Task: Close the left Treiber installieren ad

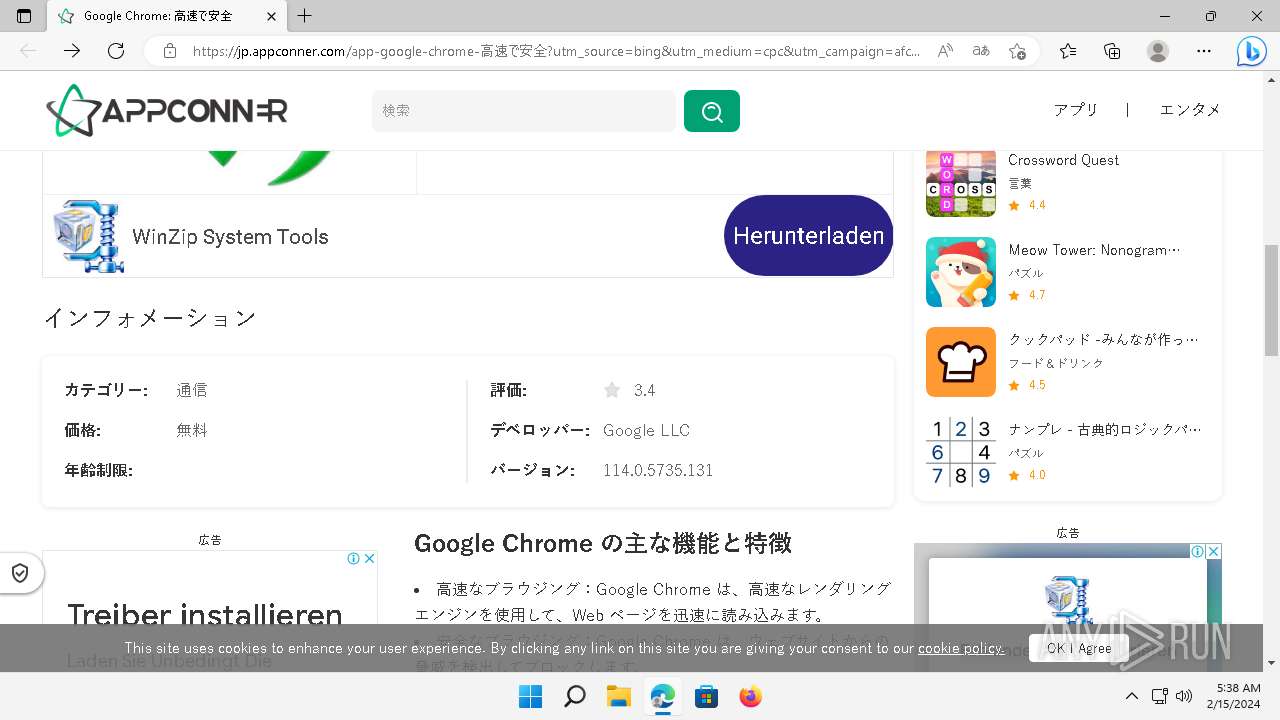Action: [x=369, y=559]
